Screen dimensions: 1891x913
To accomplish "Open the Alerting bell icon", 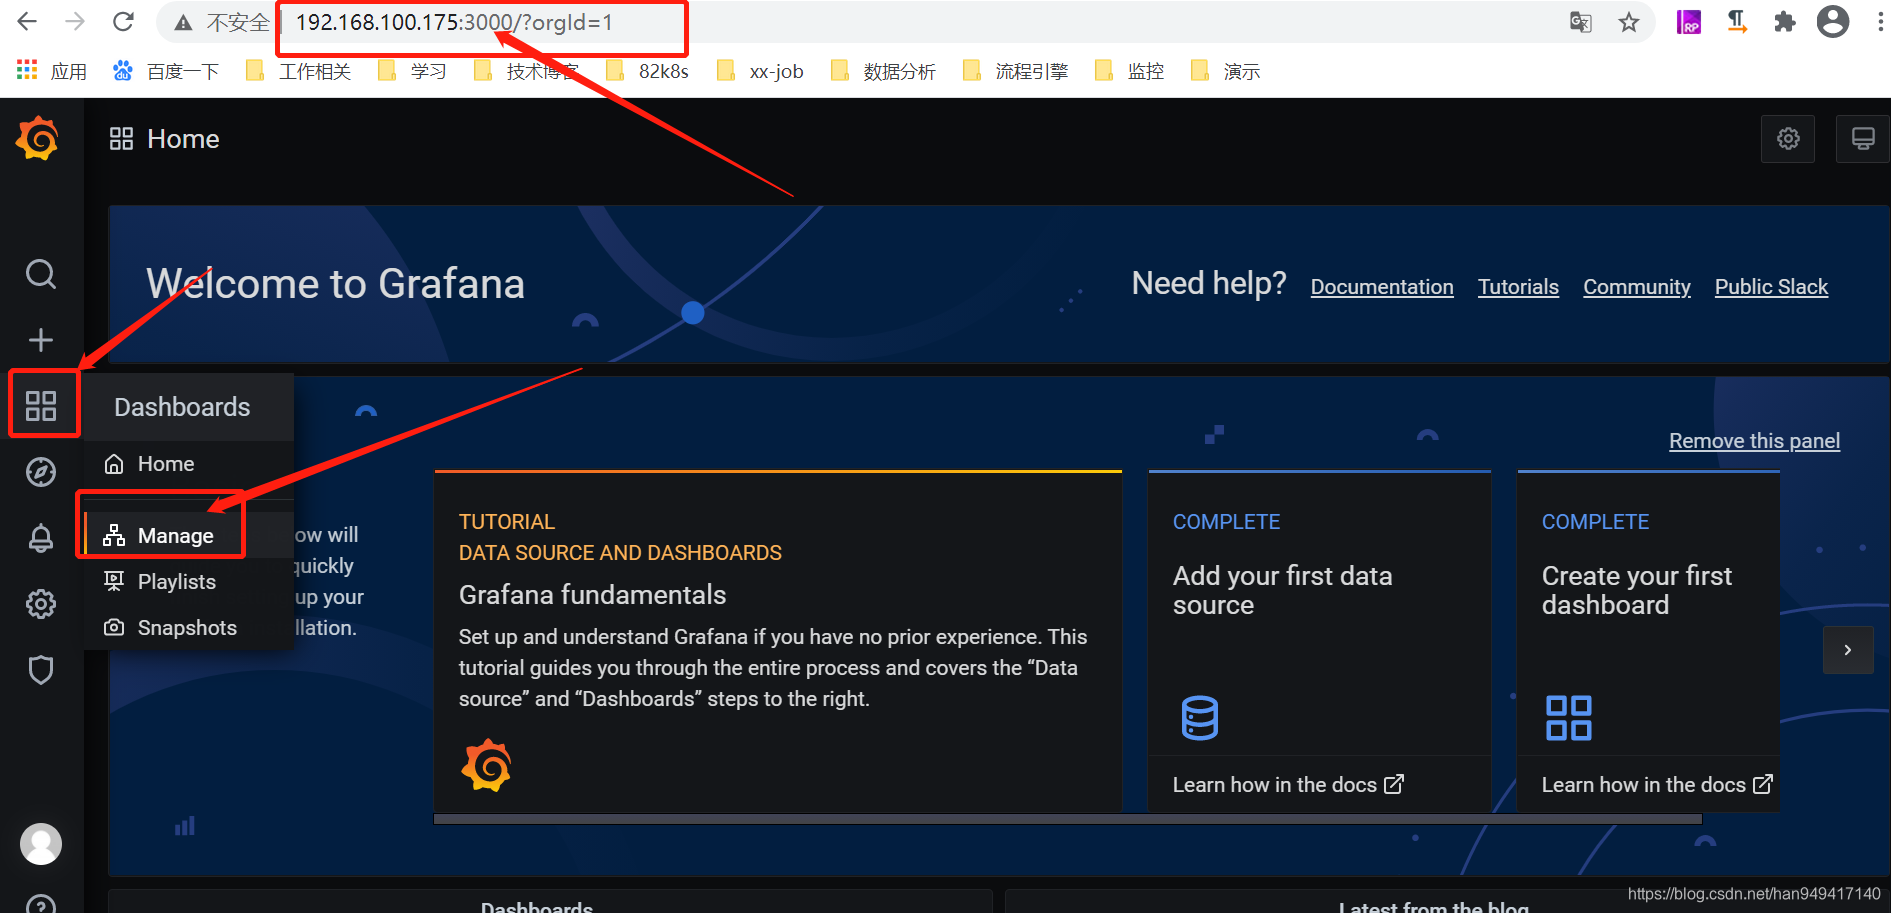I will click(41, 538).
